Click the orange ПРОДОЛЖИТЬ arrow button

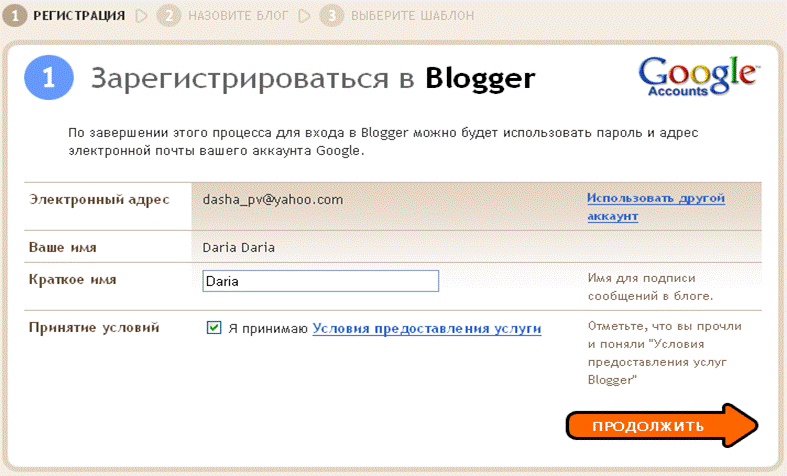coord(662,425)
